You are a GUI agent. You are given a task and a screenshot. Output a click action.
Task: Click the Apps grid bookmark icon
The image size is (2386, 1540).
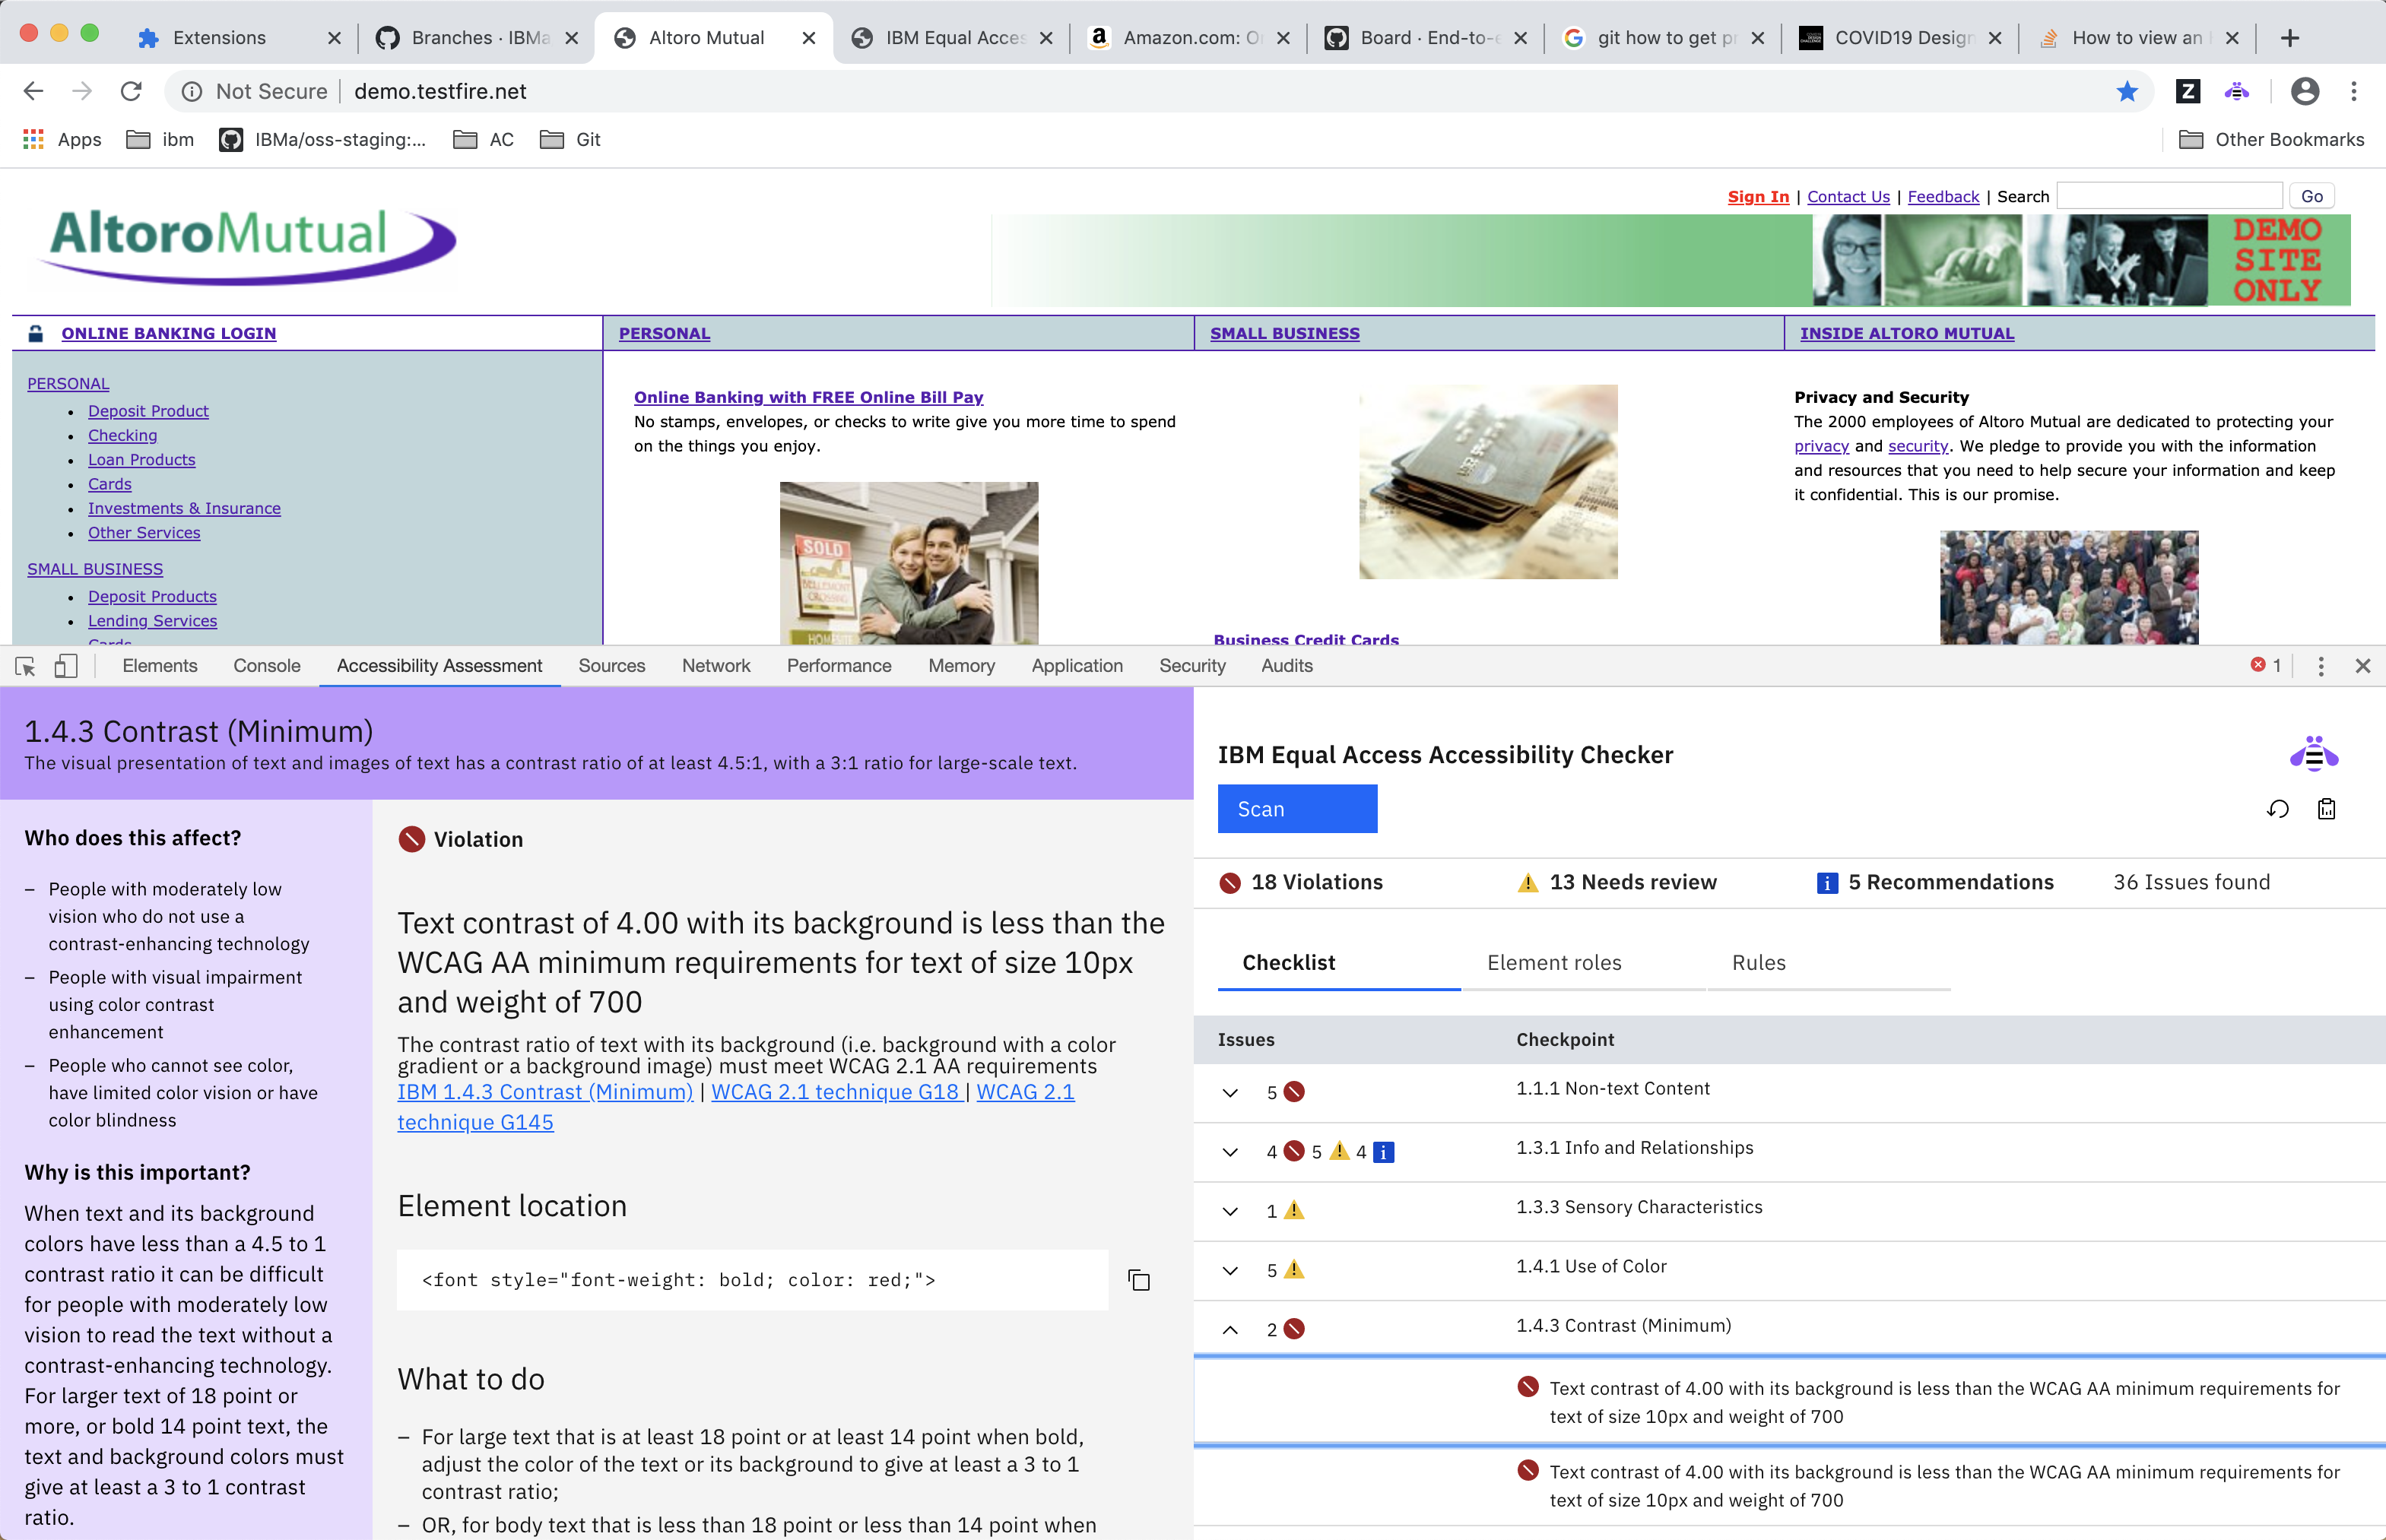pos(33,139)
